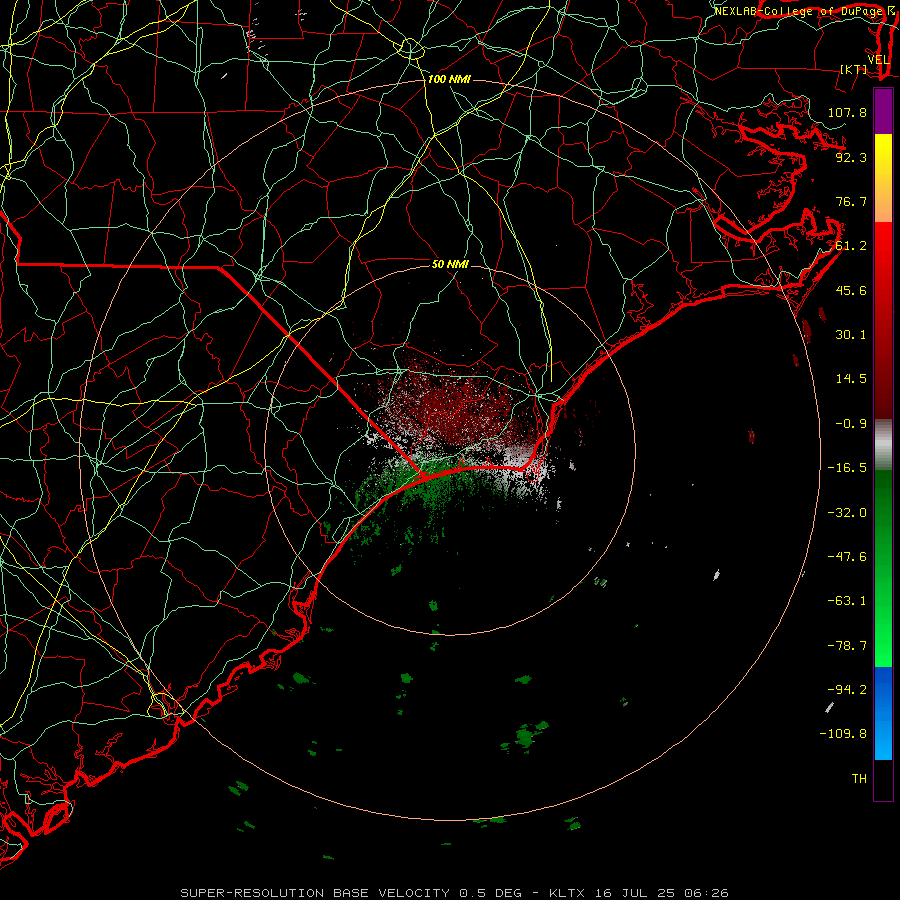The height and width of the screenshot is (900, 900).
Task: Click the -78.7 velocity scale value
Action: [x=847, y=646]
